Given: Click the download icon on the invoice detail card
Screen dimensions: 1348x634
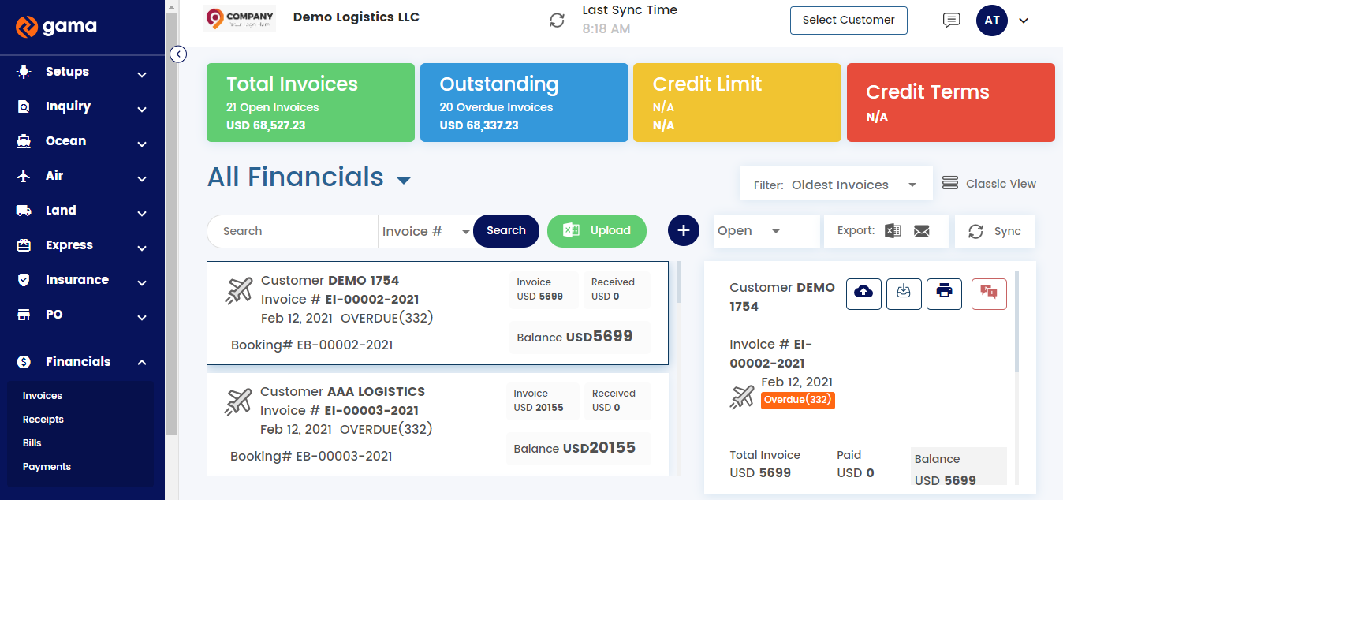Looking at the screenshot, I should click(904, 293).
